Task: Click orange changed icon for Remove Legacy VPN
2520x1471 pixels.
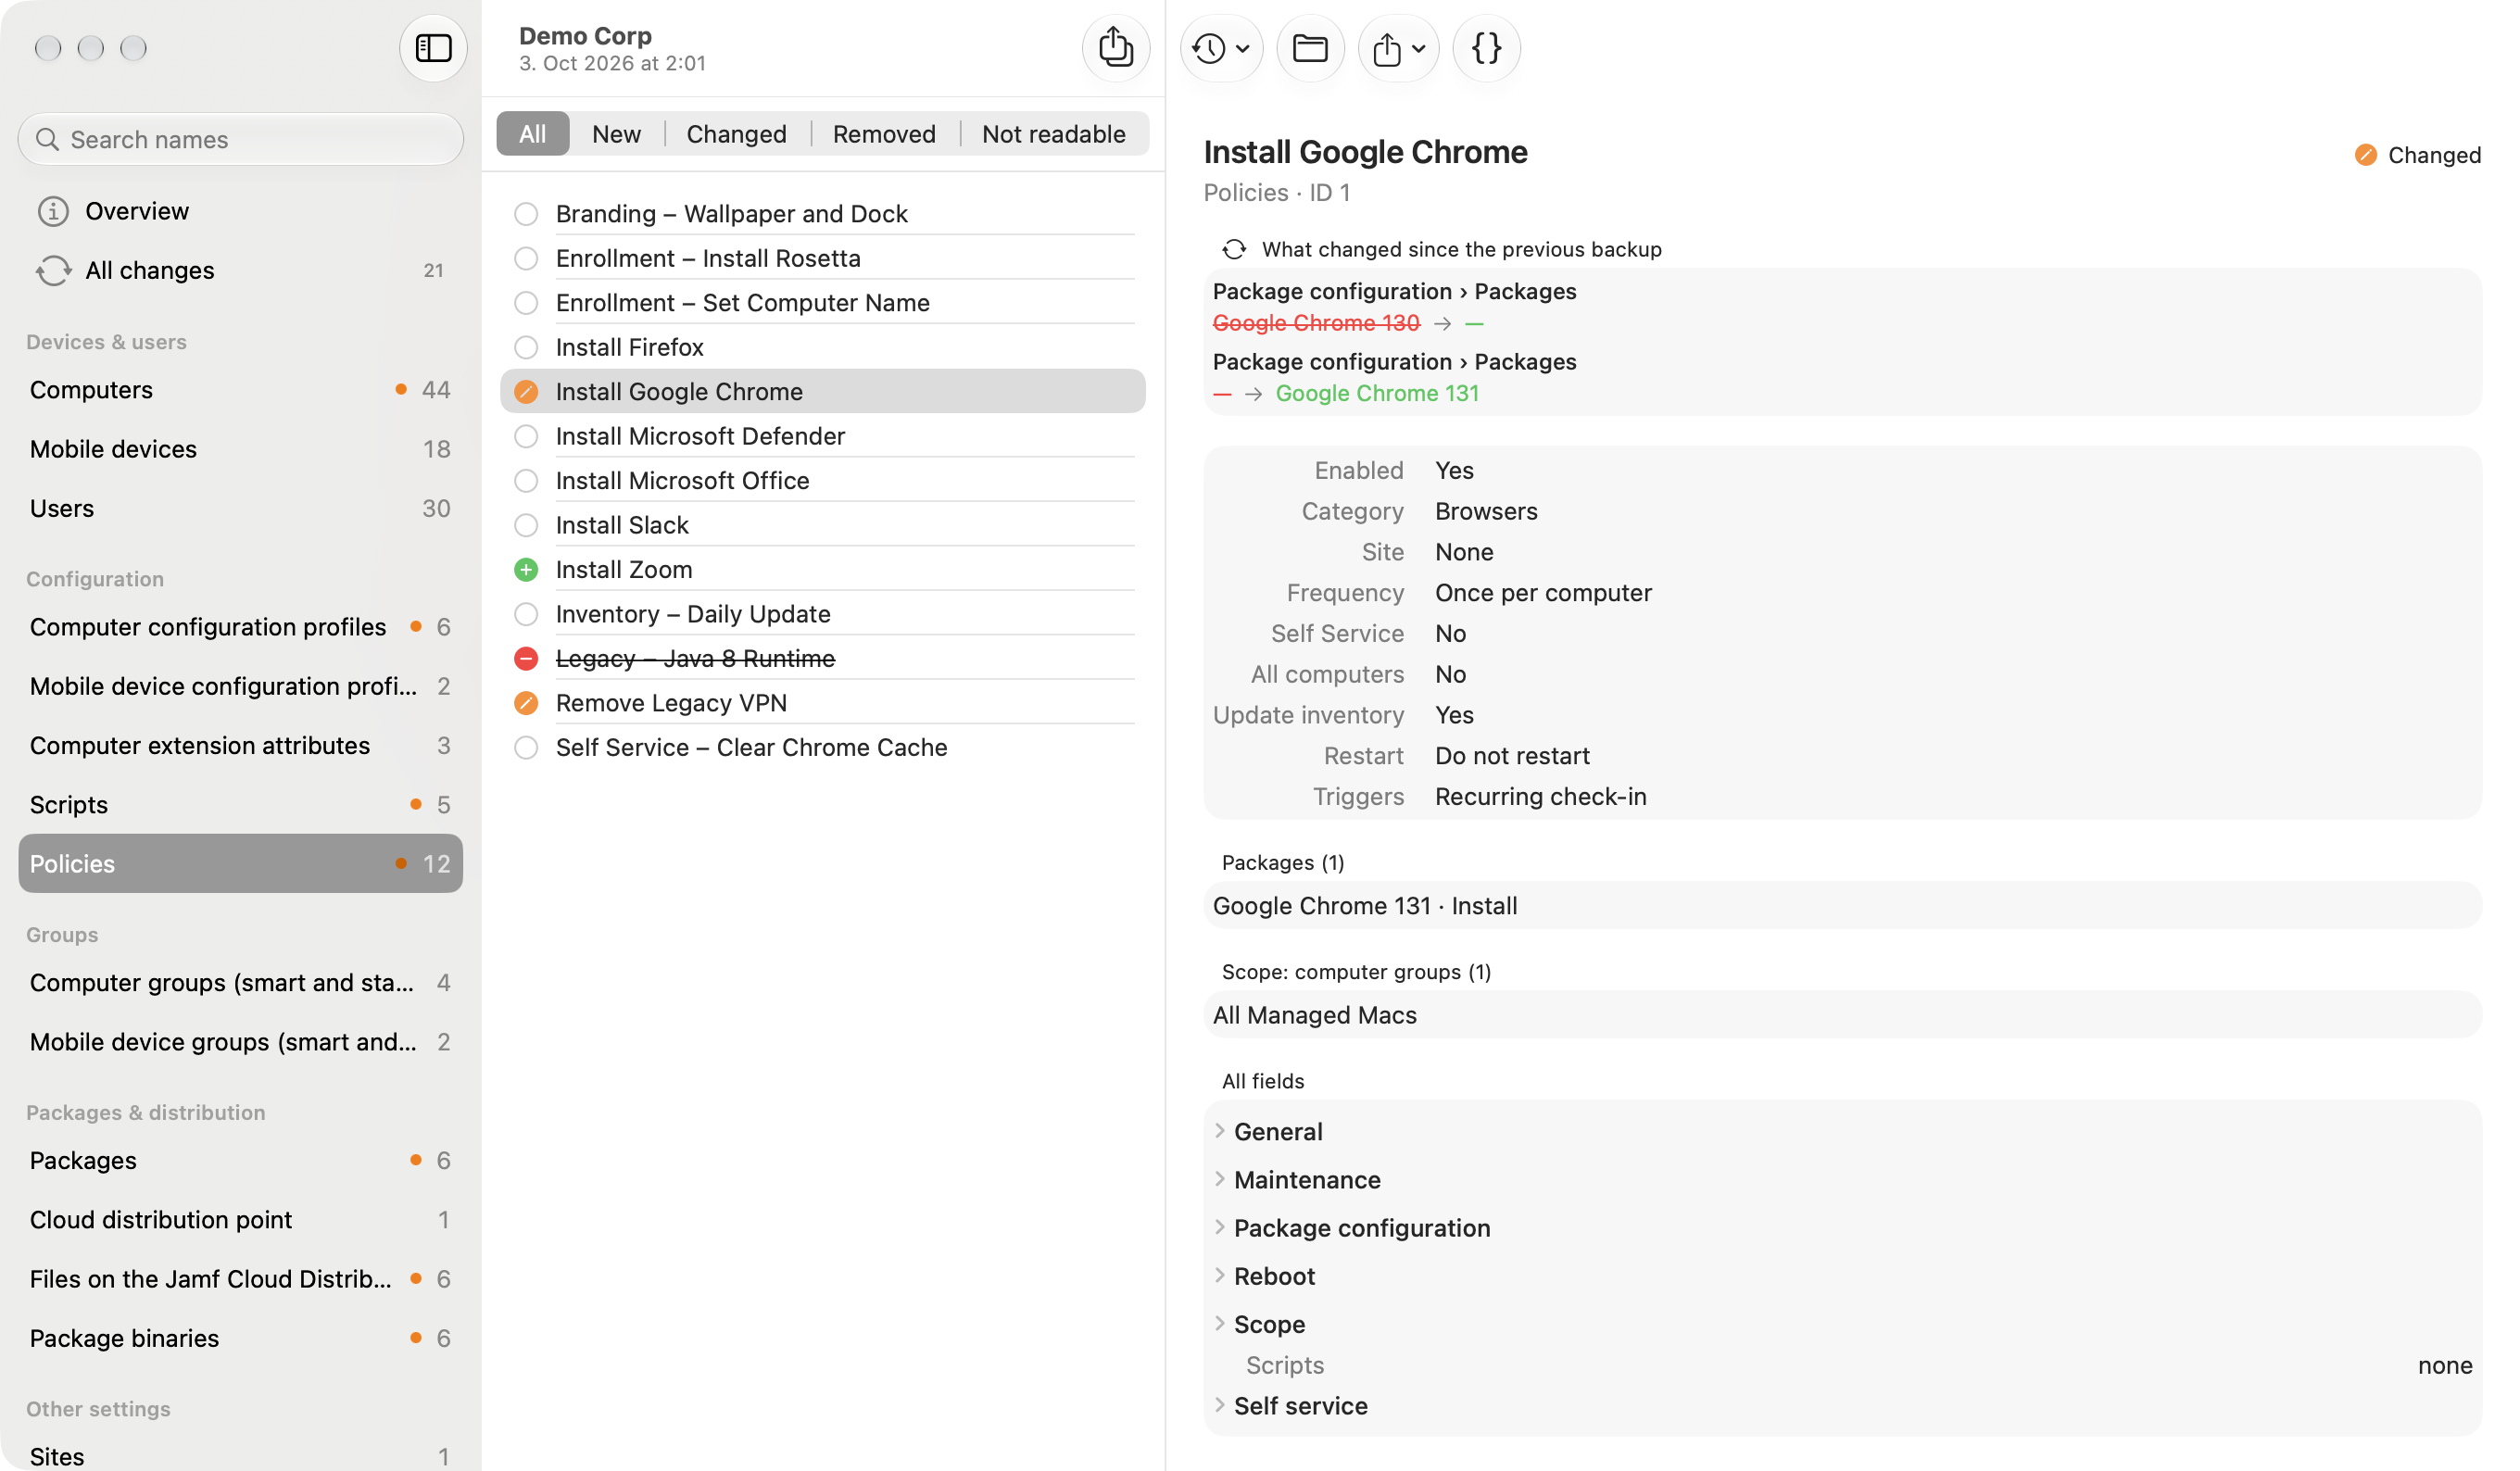Action: pyautogui.click(x=526, y=703)
